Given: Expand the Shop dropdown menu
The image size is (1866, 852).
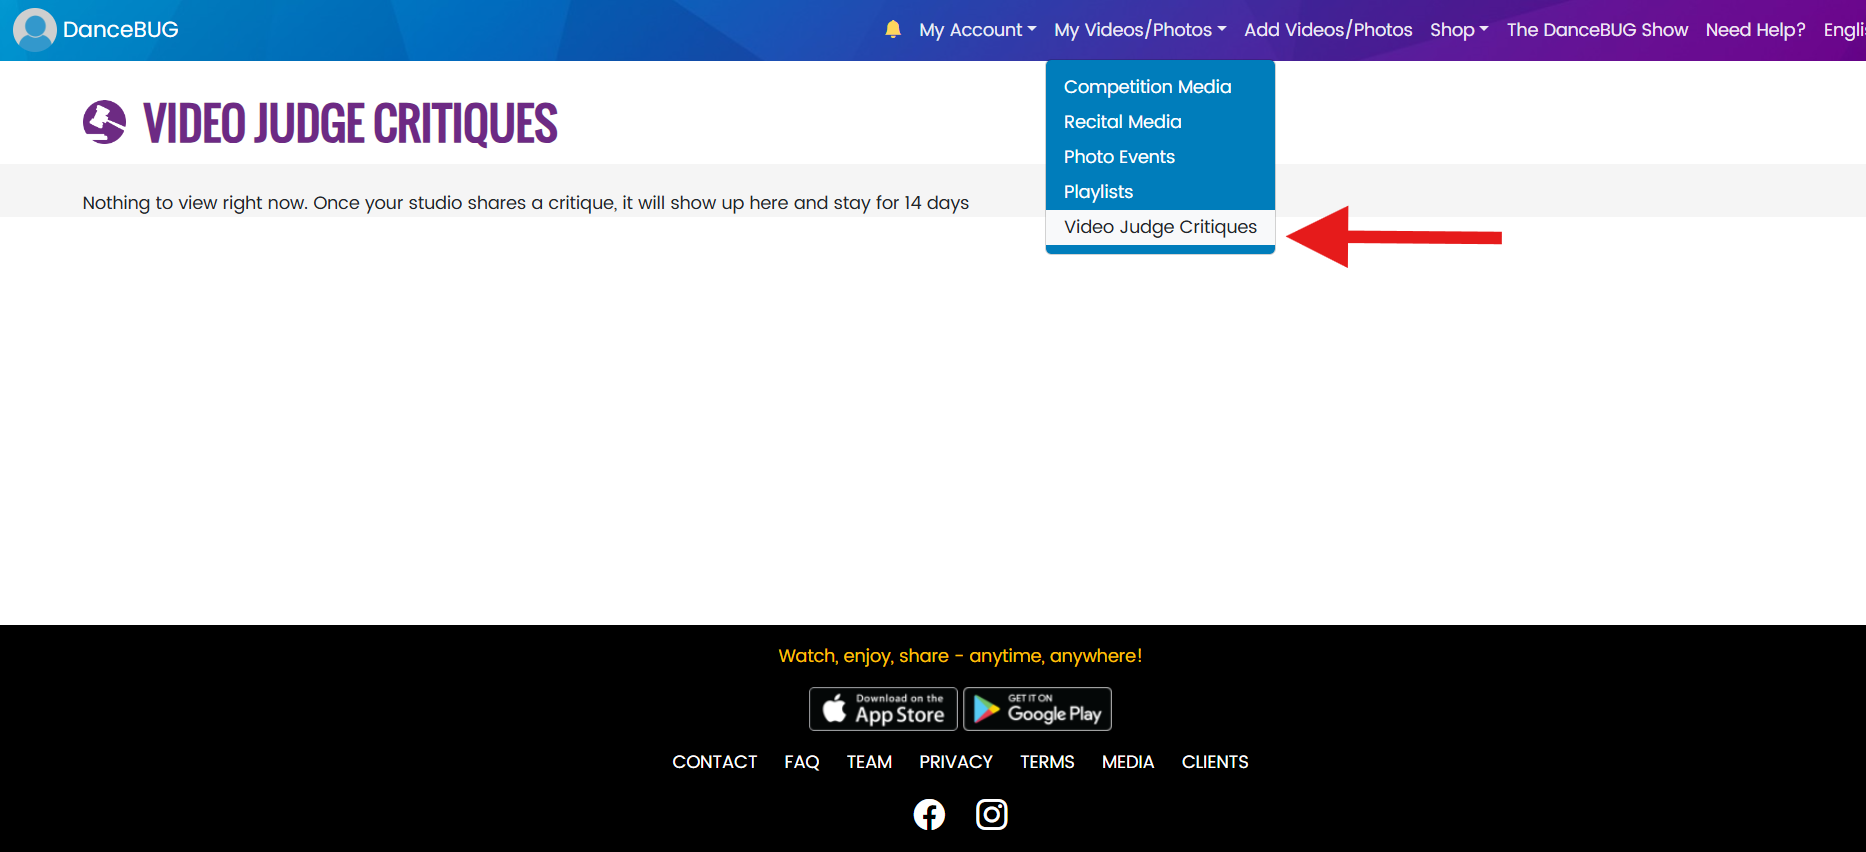Looking at the screenshot, I should tap(1458, 30).
